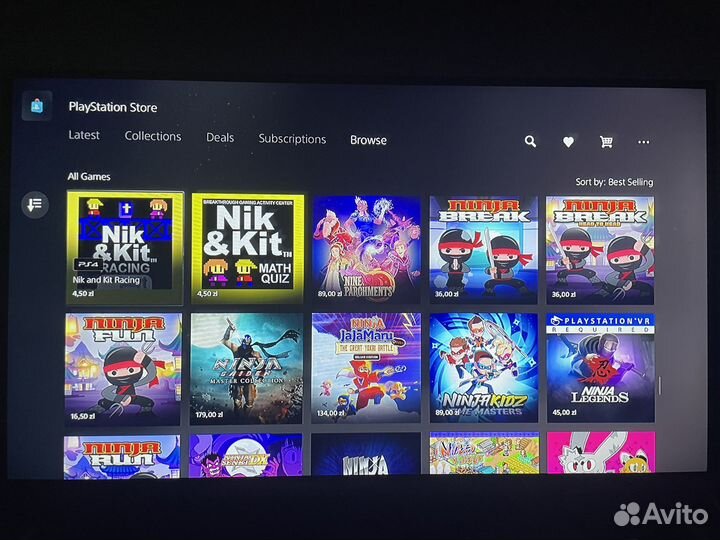Screen dimensions: 720x540
Task: Open the purple demon face game tile
Action: [246, 455]
